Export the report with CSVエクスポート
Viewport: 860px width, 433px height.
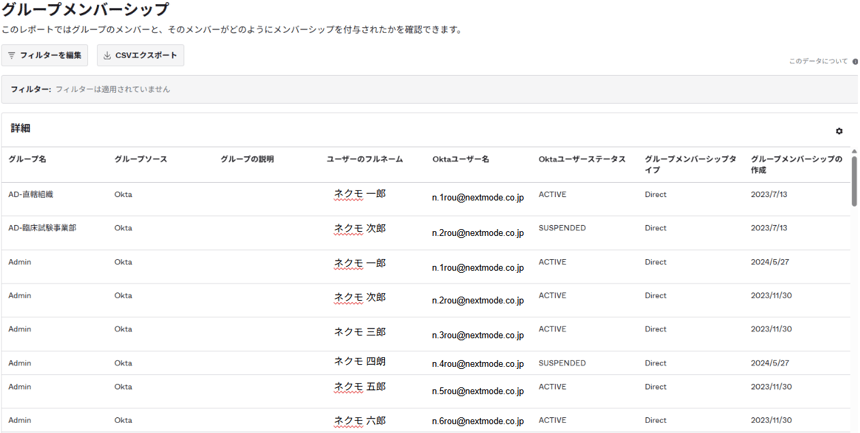tap(140, 55)
